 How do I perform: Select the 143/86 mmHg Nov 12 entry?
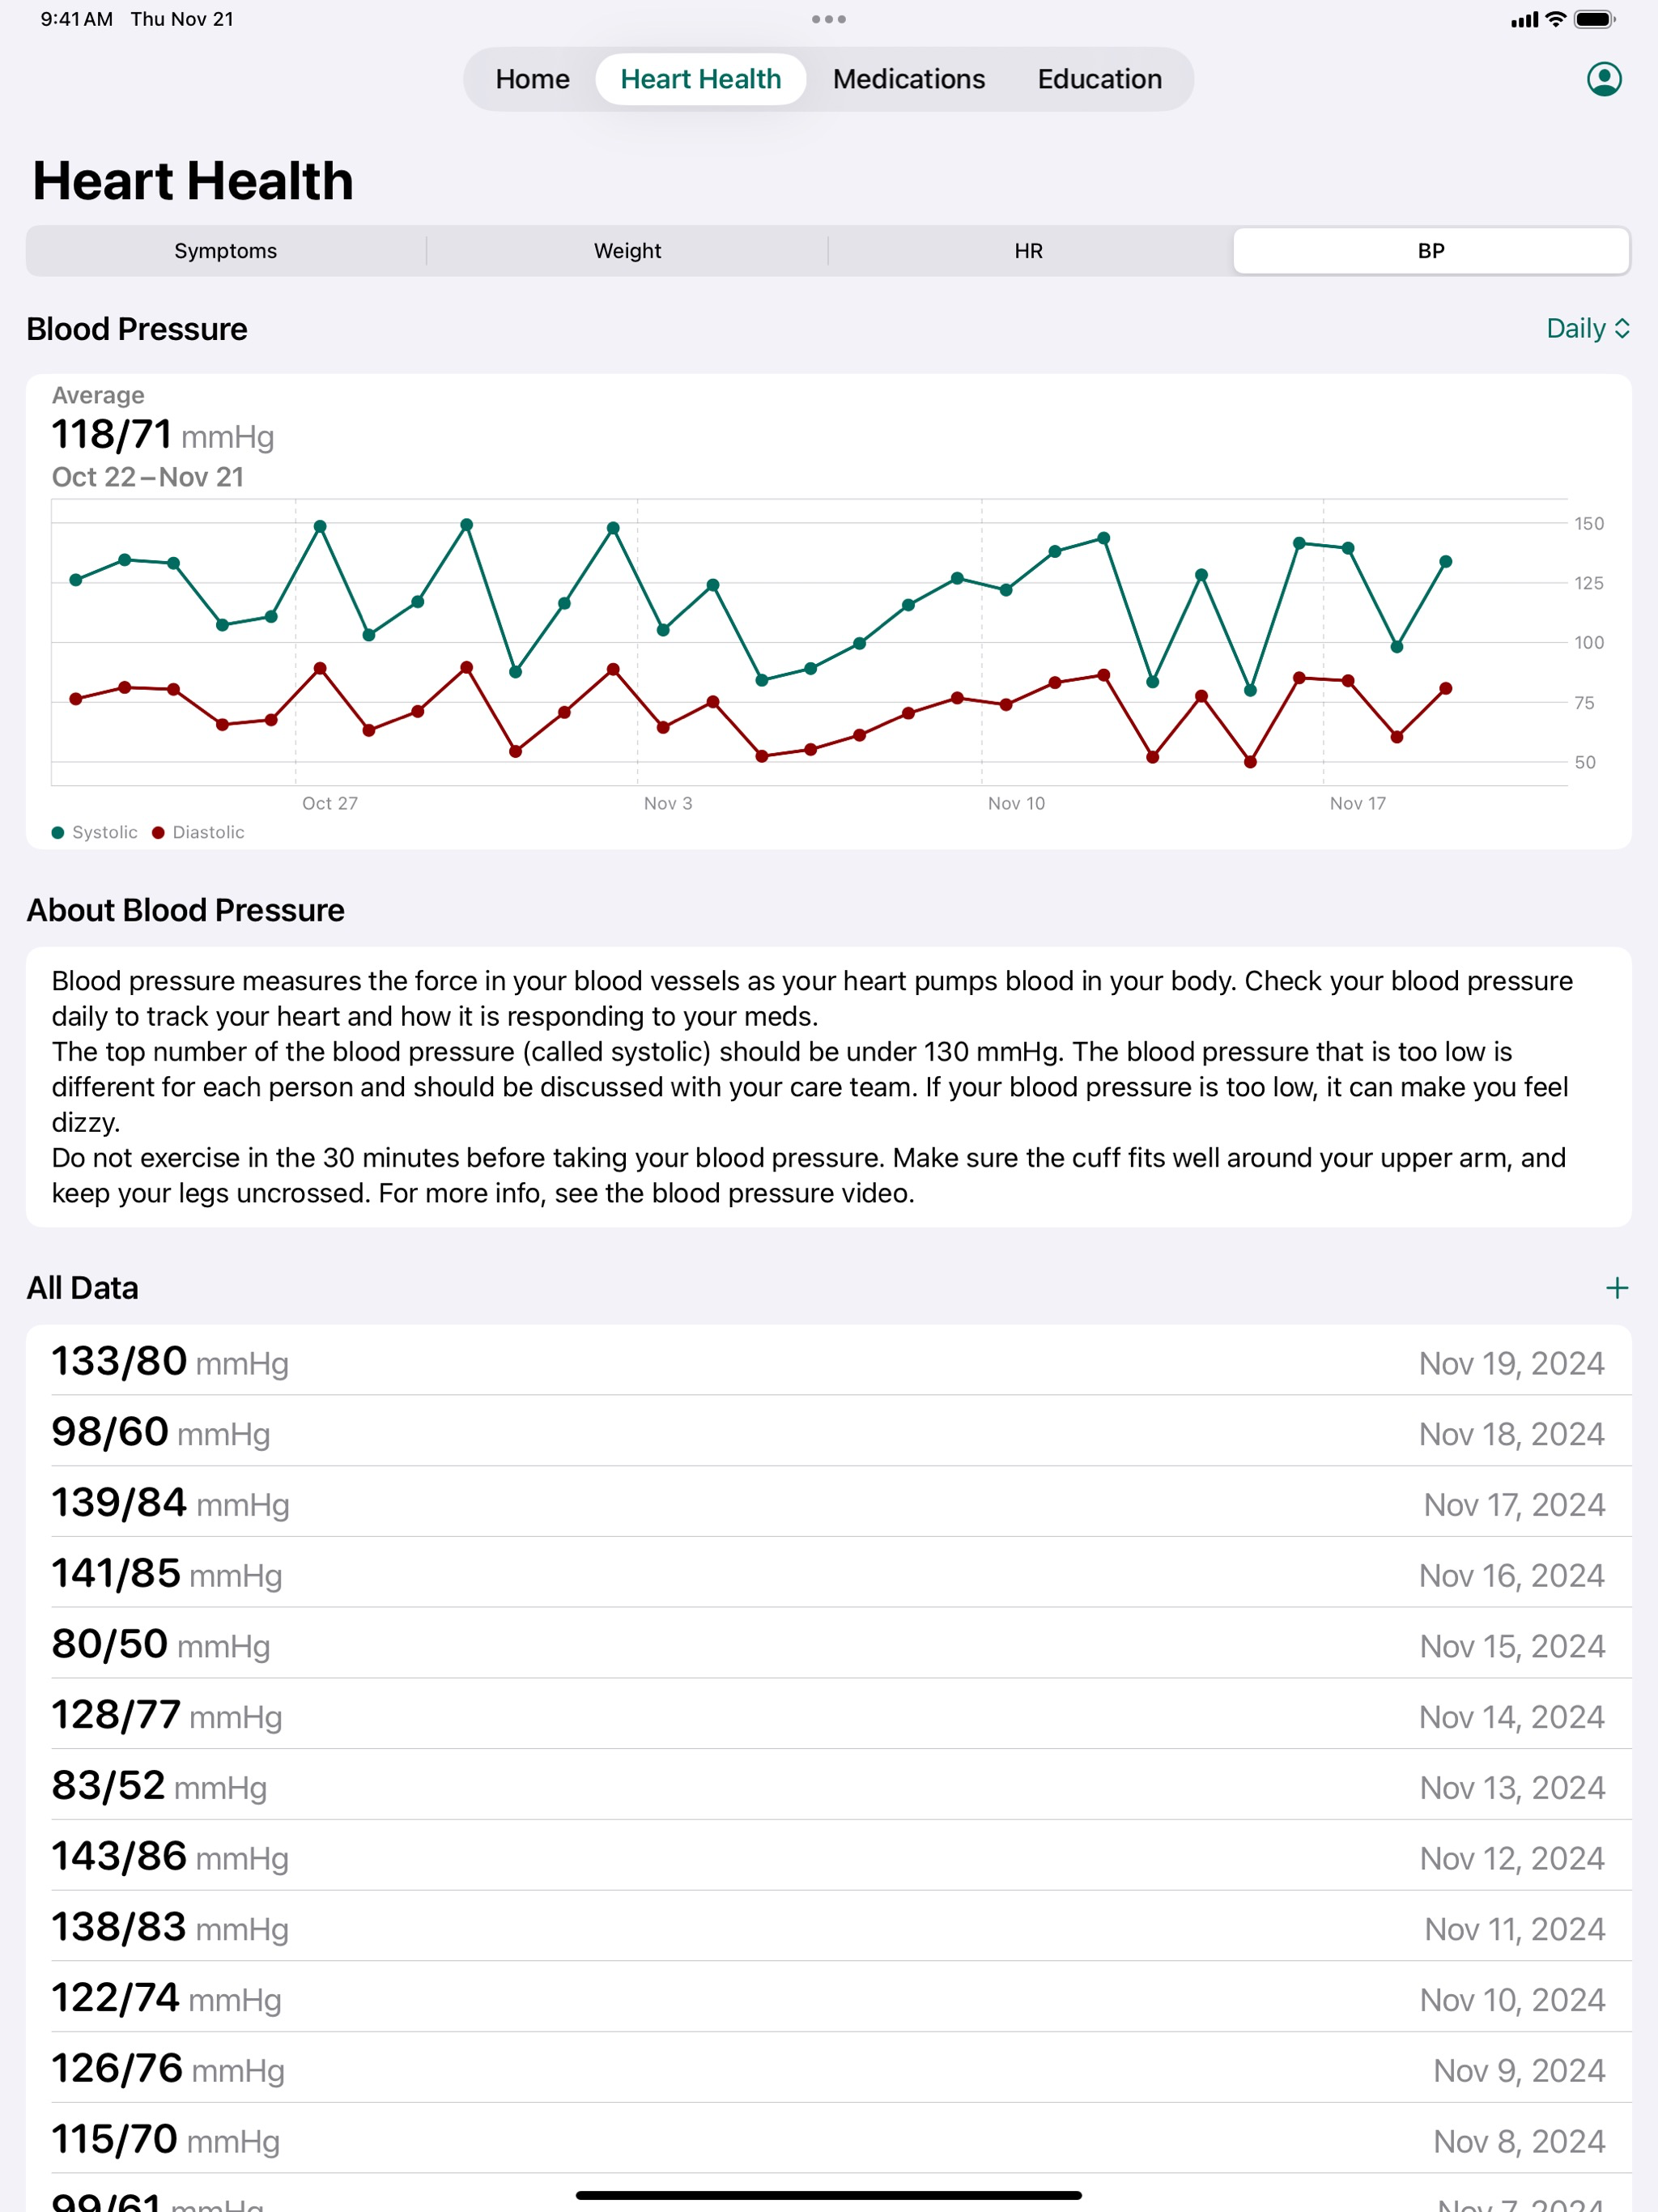pyautogui.click(x=828, y=1856)
